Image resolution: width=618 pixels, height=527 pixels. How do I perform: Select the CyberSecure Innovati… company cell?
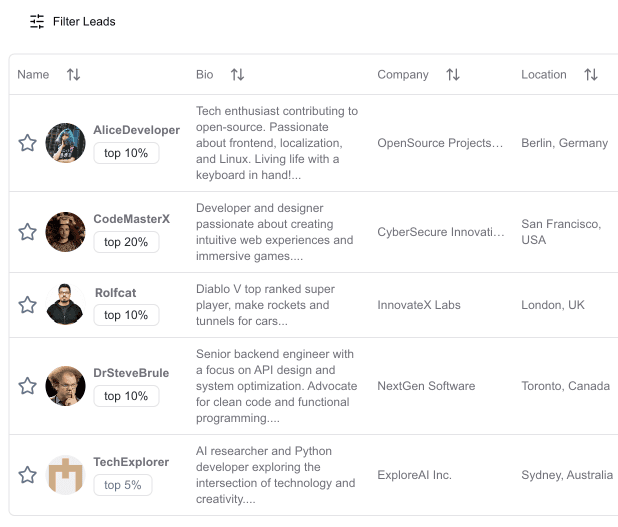pos(441,232)
